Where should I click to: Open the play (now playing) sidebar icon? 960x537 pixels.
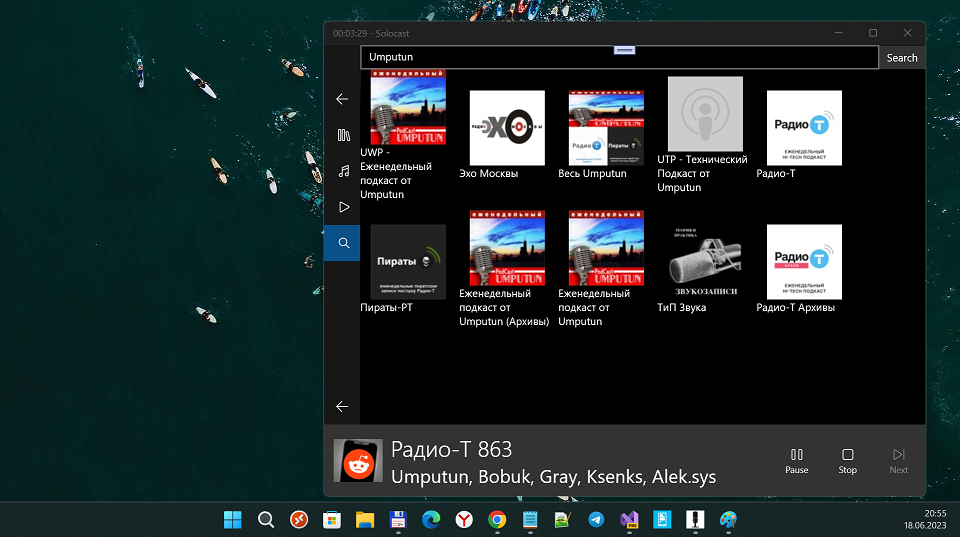(x=343, y=207)
